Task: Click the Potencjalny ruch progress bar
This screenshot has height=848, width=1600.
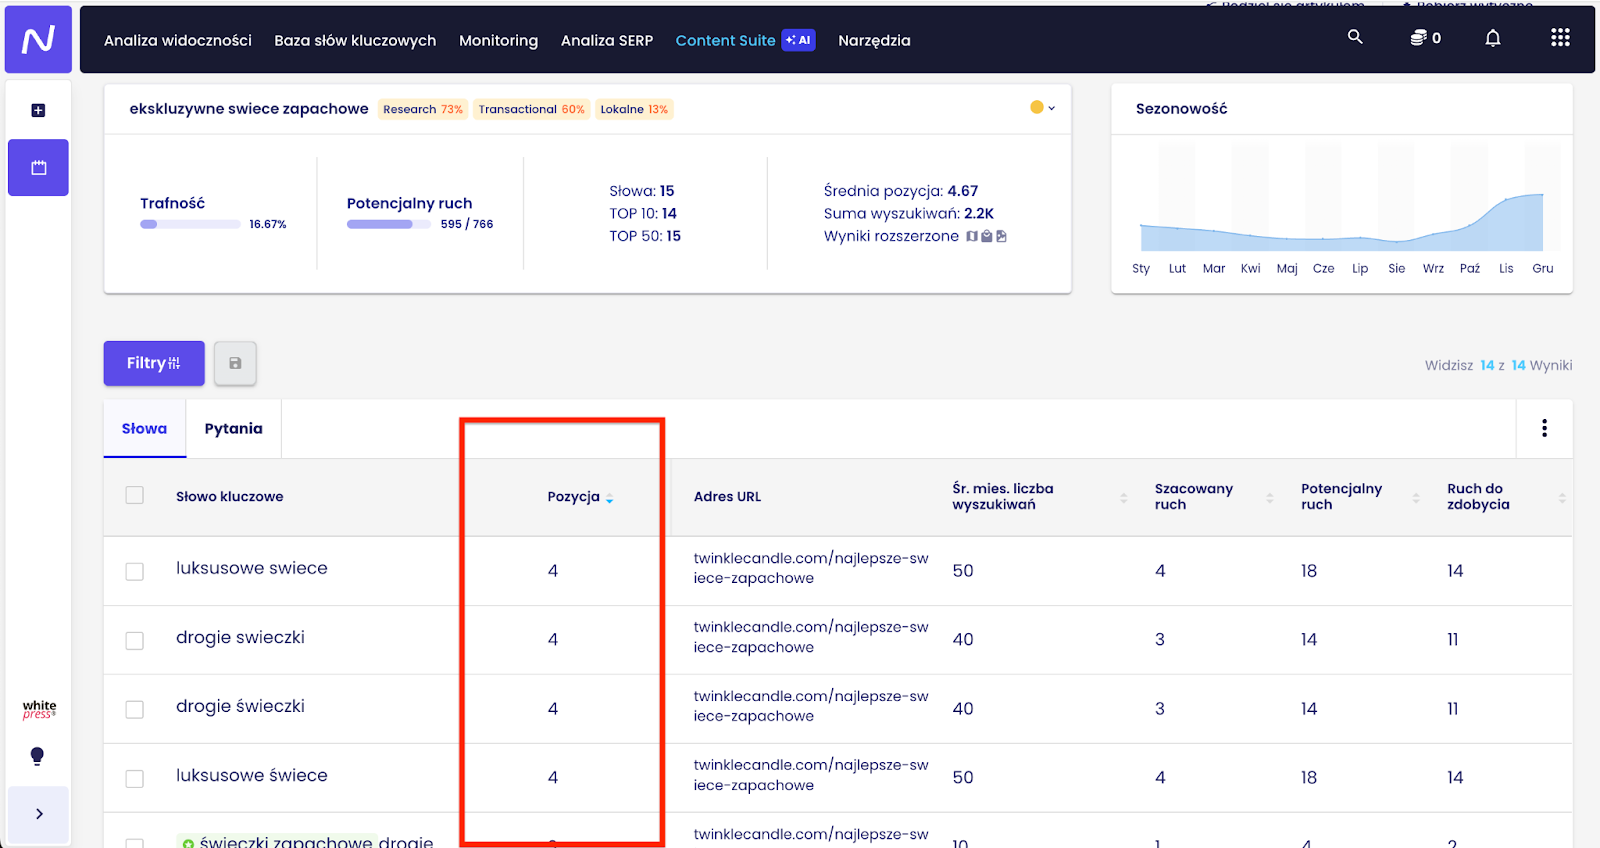Action: (389, 224)
